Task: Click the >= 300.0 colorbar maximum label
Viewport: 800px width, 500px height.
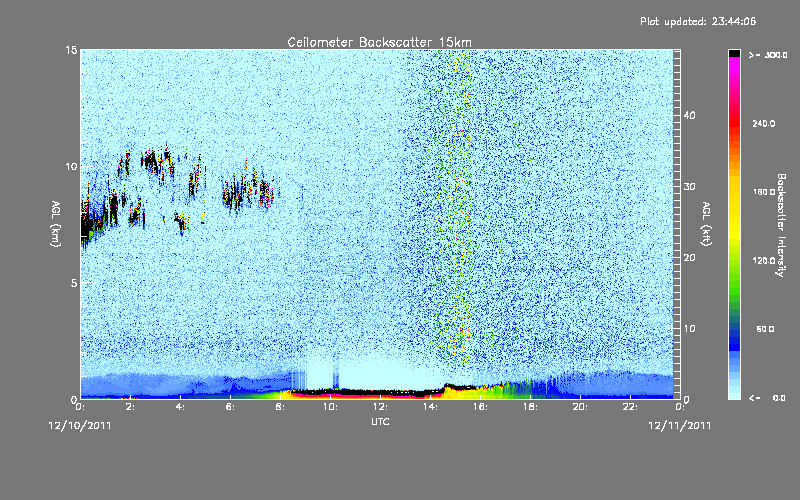Action: [x=768, y=55]
